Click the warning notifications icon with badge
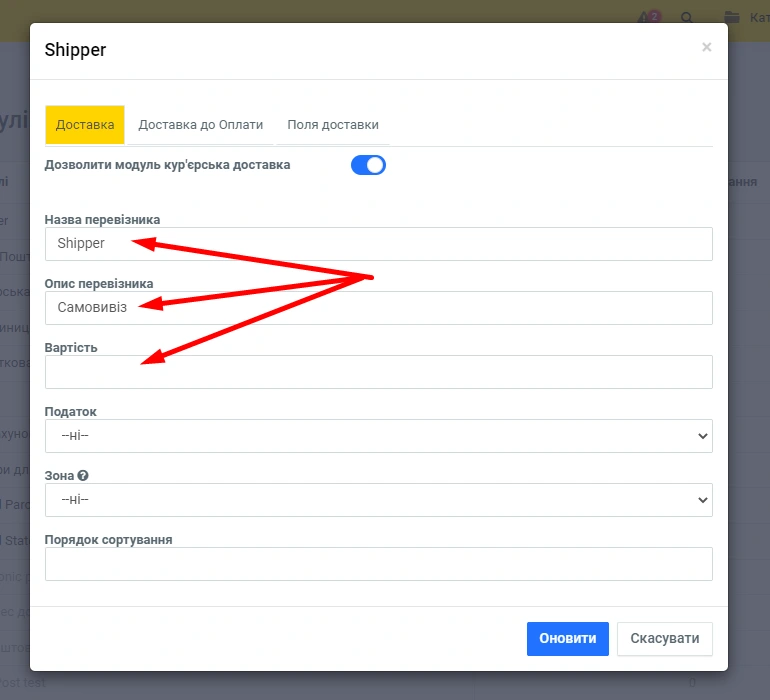Viewport: 770px width, 700px height. coord(650,17)
